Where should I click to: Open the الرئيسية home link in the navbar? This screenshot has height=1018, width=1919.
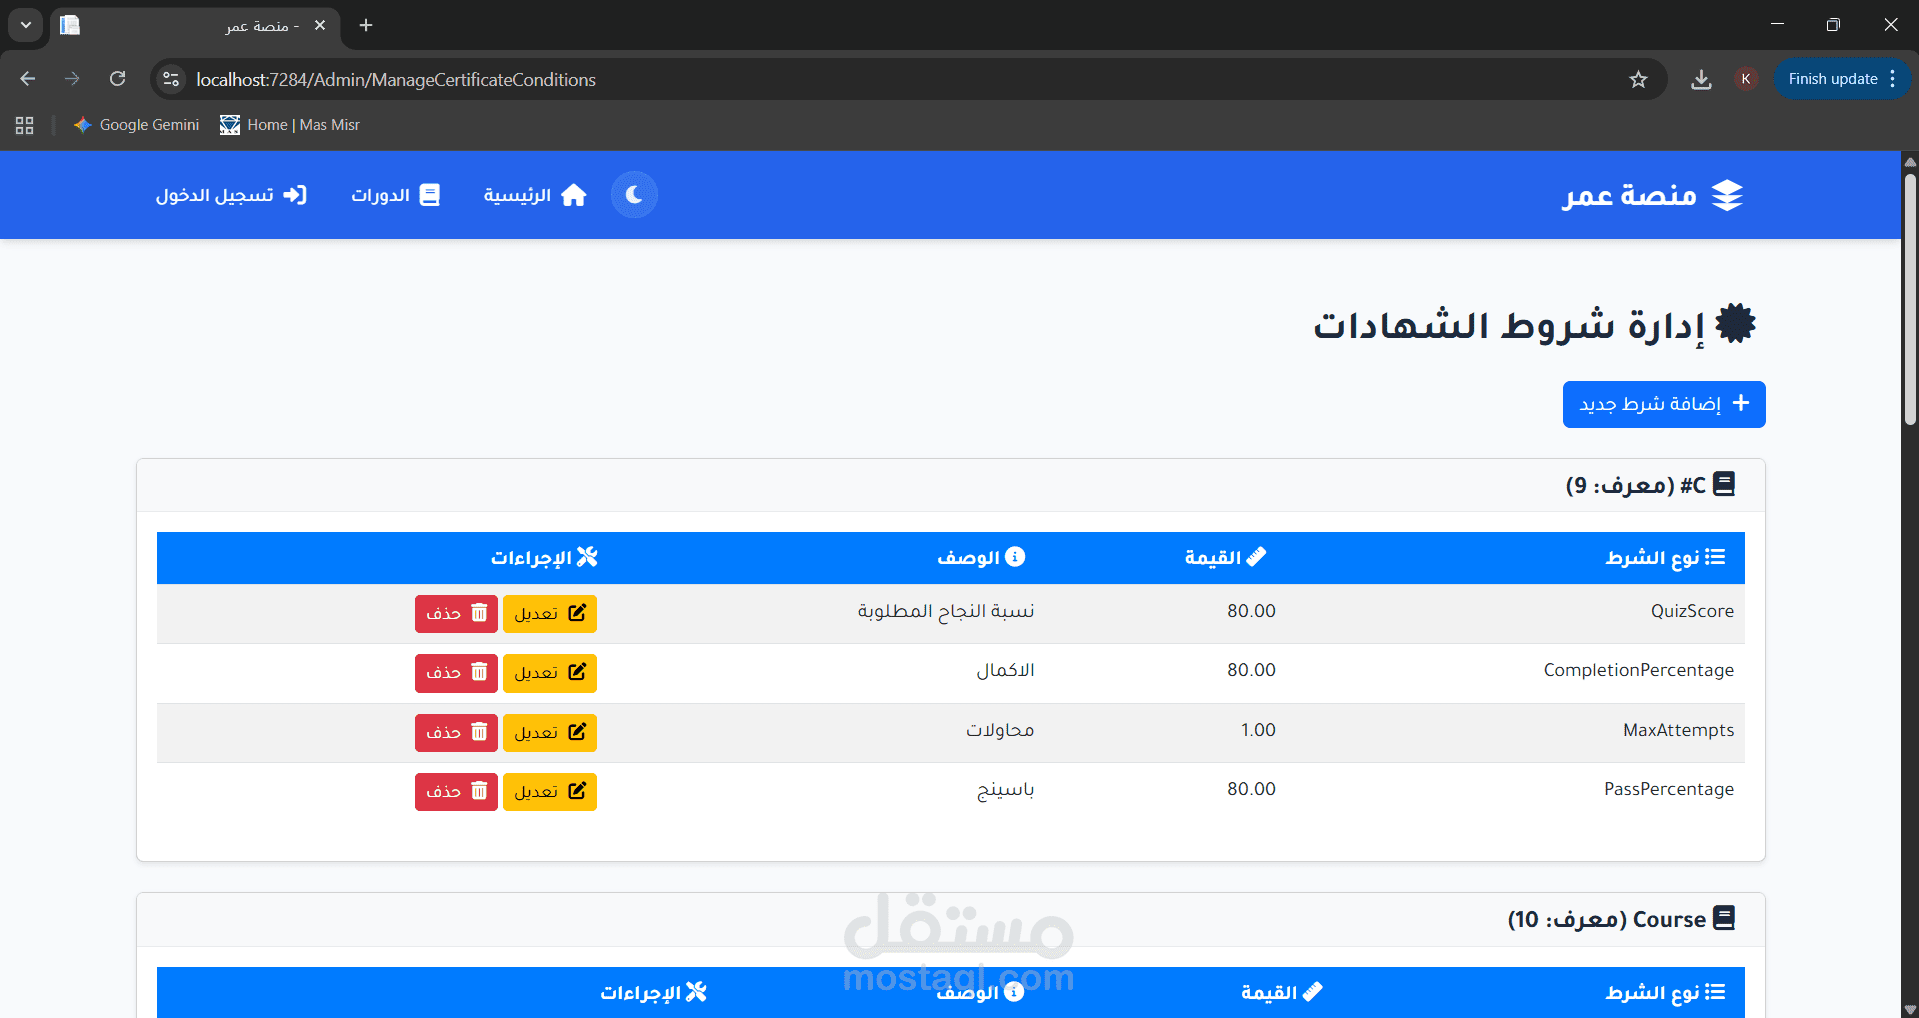535,195
